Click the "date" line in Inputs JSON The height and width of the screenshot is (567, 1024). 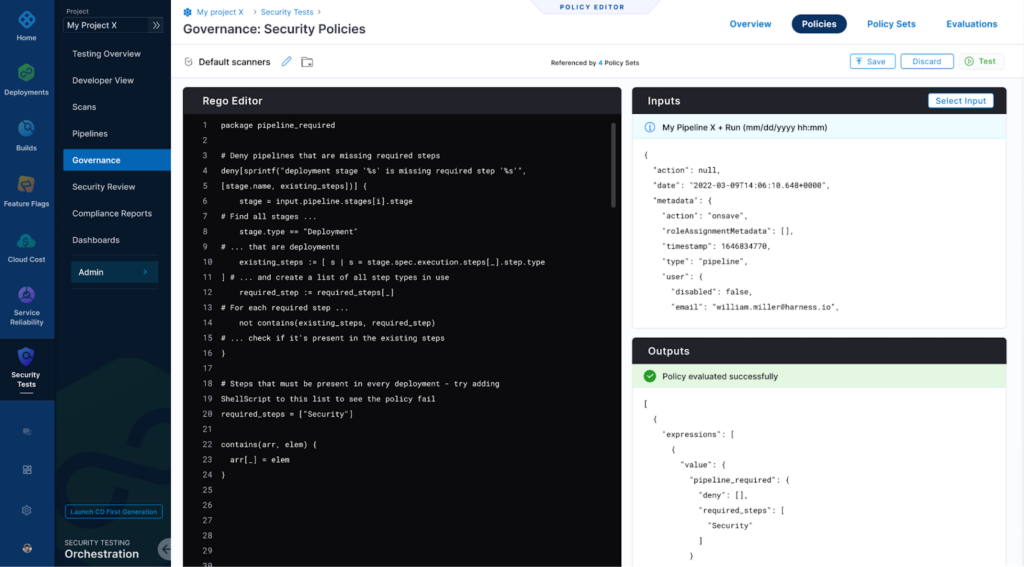tap(741, 186)
